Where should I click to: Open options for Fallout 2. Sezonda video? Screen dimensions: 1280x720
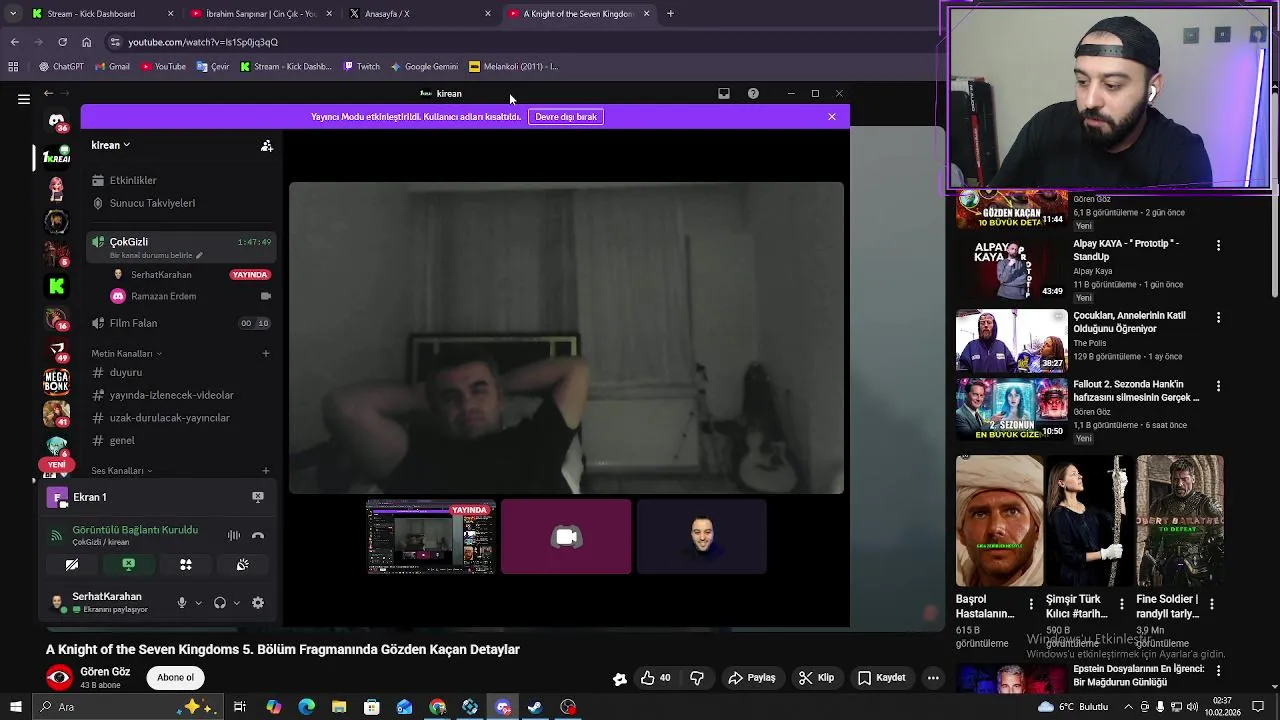(x=1218, y=386)
